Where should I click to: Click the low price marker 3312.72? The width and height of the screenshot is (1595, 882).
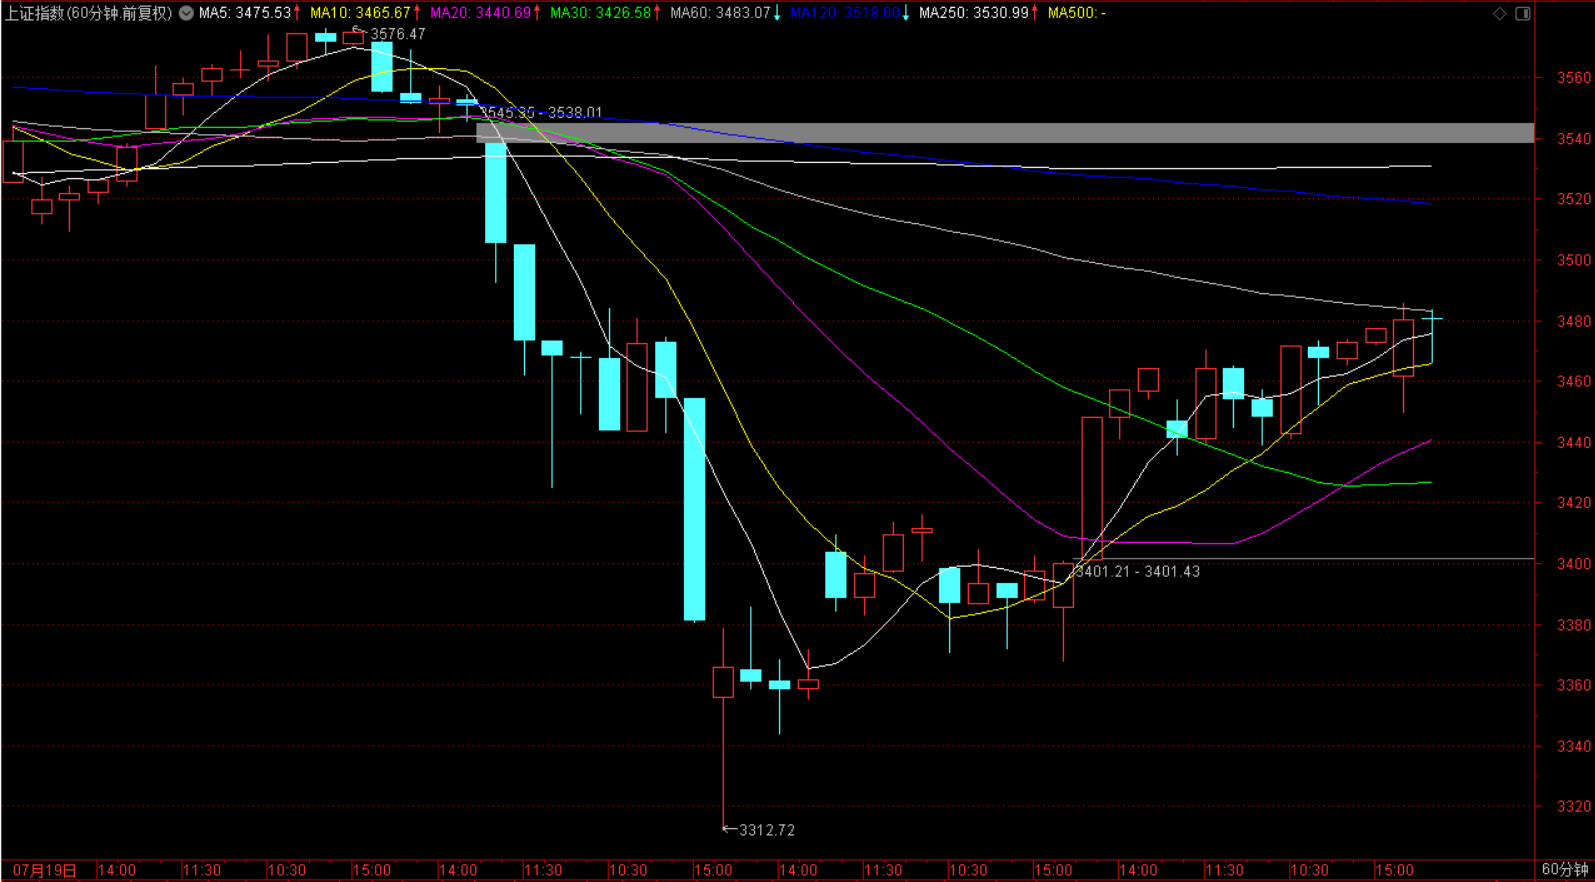(x=767, y=830)
